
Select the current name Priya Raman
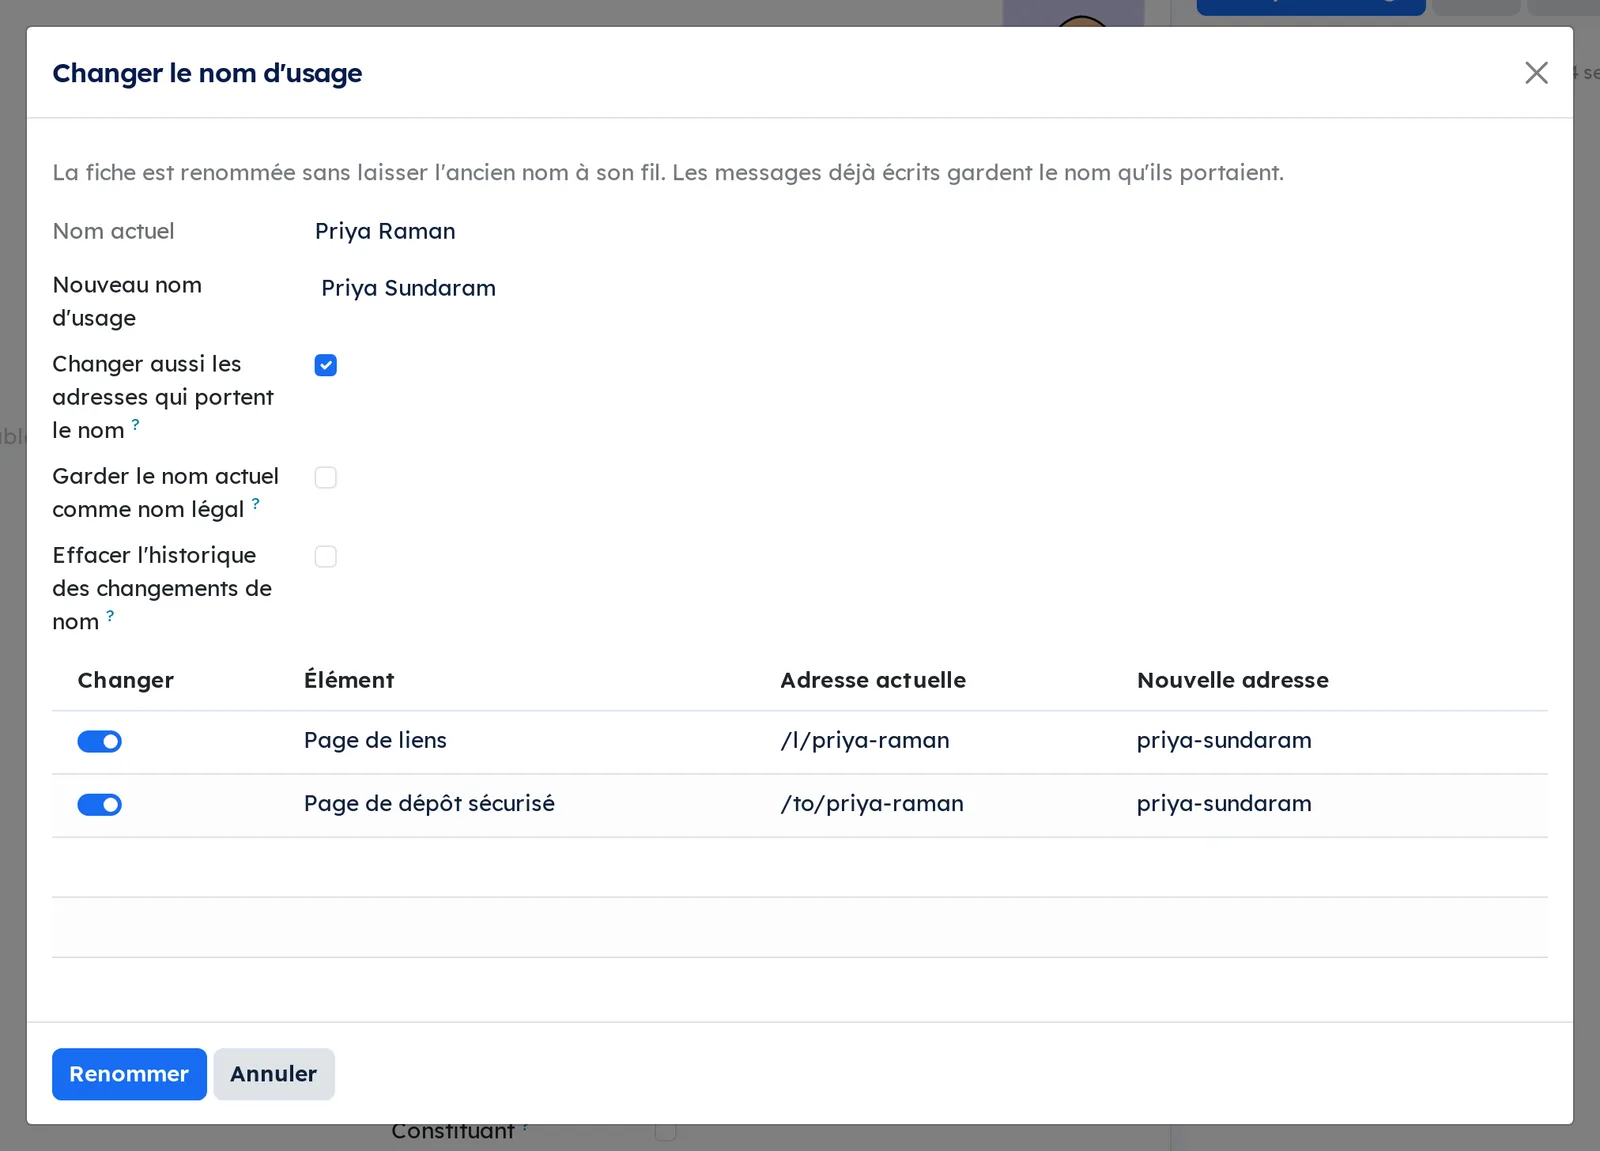(x=385, y=231)
